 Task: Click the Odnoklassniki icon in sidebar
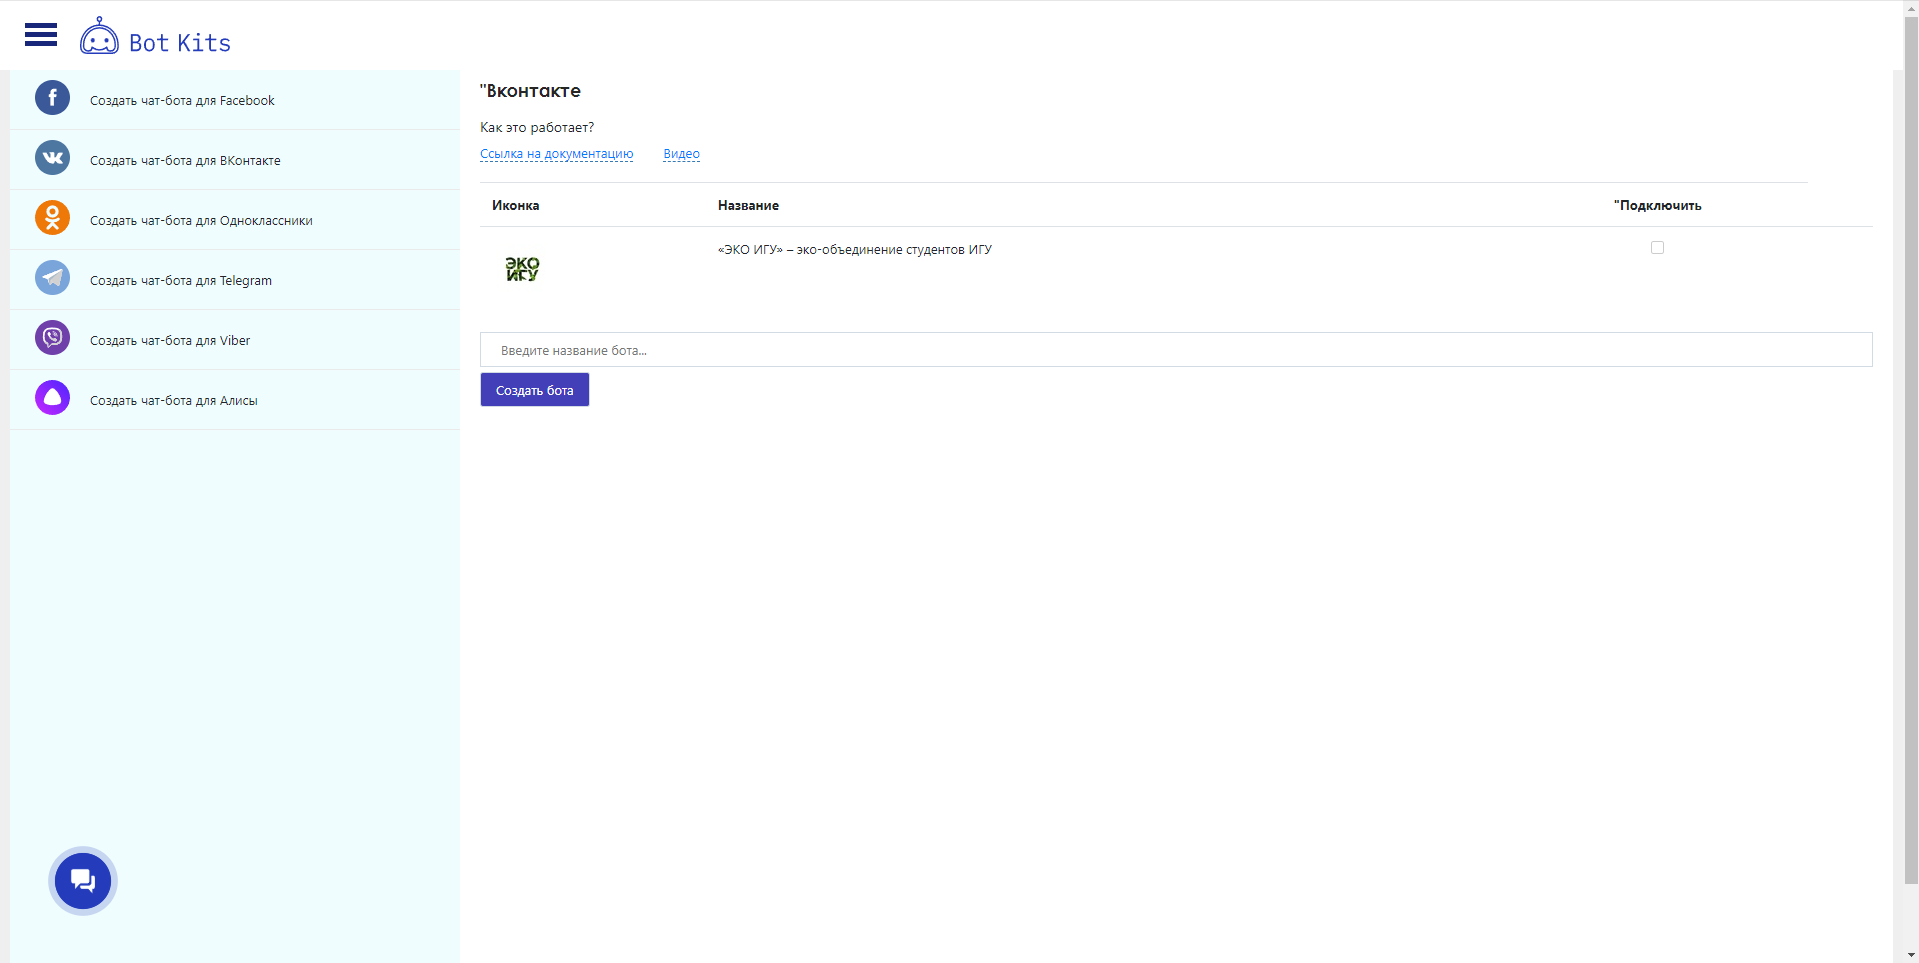(52, 218)
